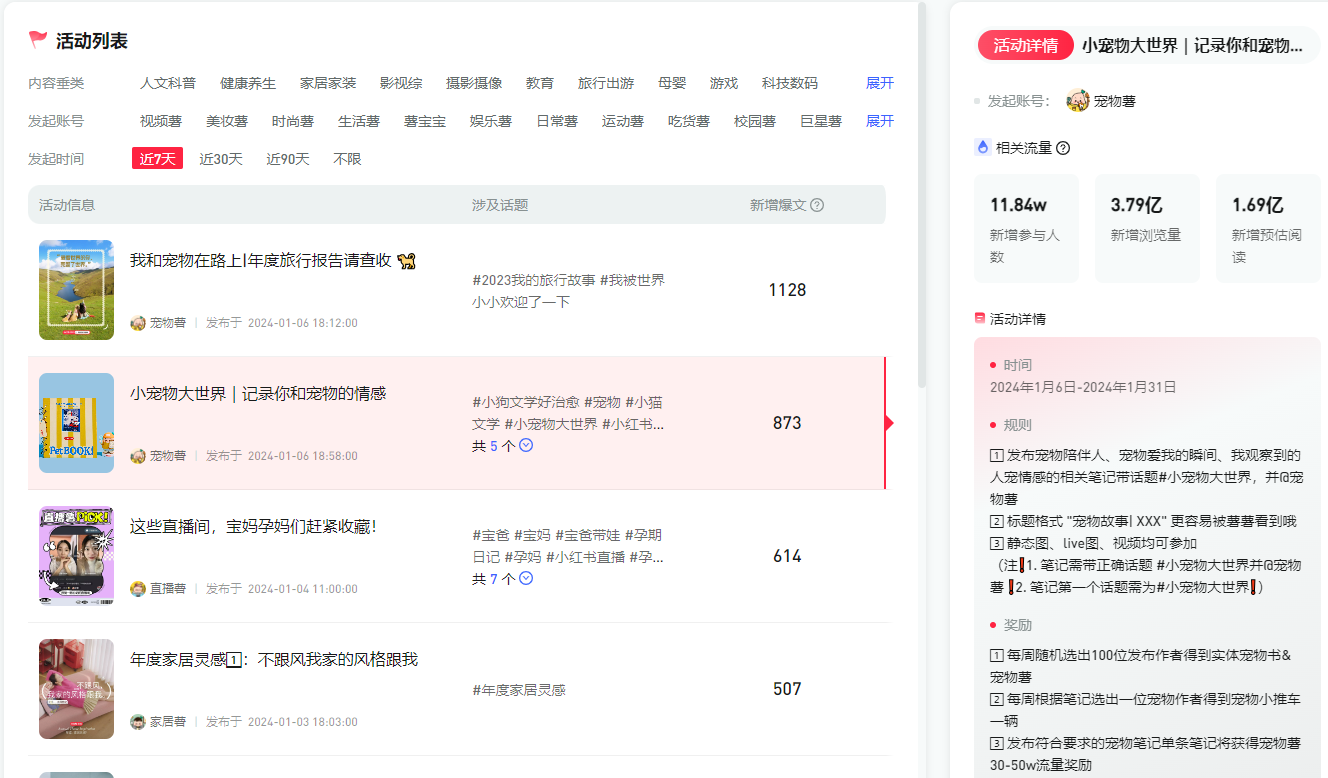Image resolution: width=1328 pixels, height=778 pixels.
Task: Open activity 年度家居灵感：不跟风我家的风格跟我
Action: click(274, 660)
